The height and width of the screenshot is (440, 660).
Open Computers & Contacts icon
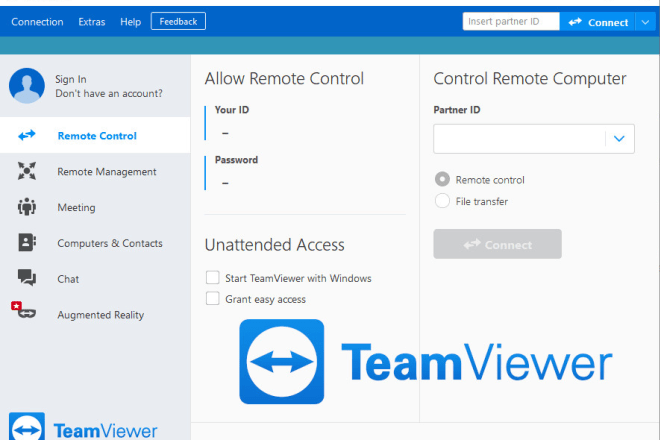[27, 243]
